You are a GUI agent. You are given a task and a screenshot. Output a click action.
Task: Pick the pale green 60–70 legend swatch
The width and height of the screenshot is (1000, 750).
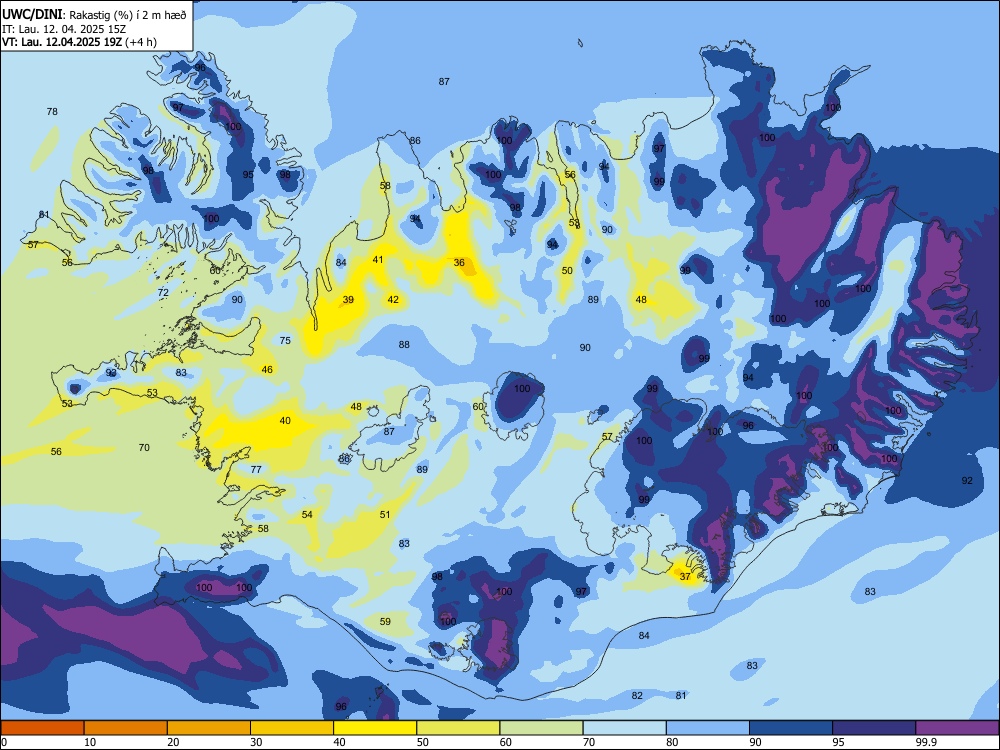click(x=541, y=728)
